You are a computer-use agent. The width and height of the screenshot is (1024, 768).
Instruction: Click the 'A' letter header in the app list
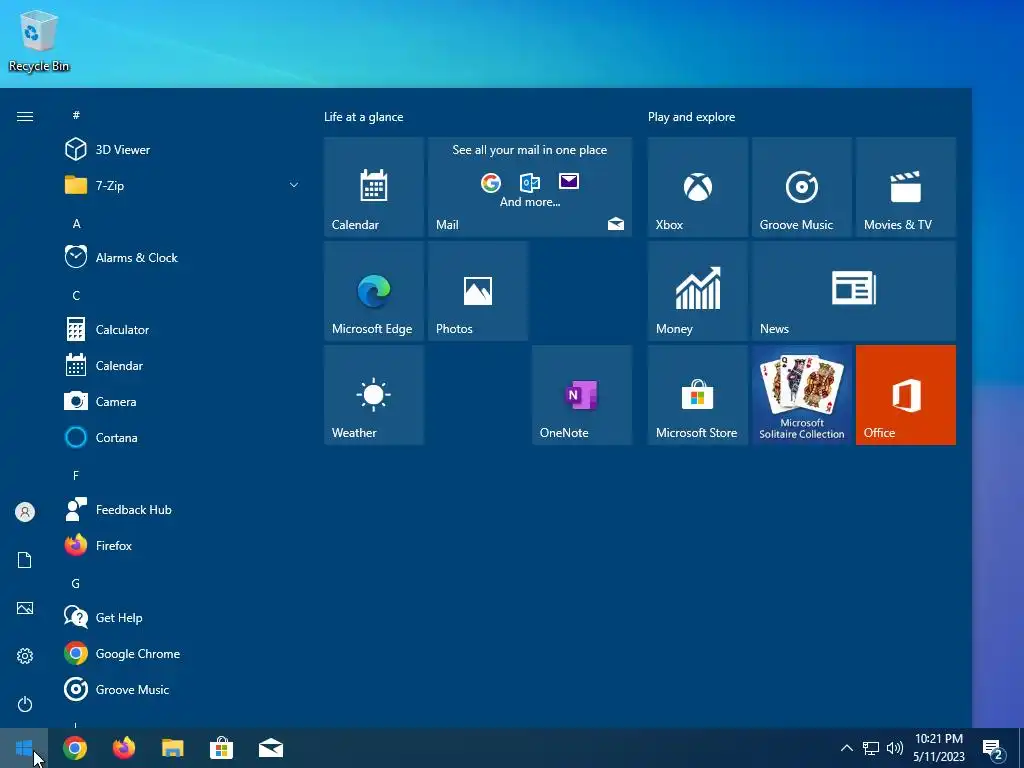(76, 223)
